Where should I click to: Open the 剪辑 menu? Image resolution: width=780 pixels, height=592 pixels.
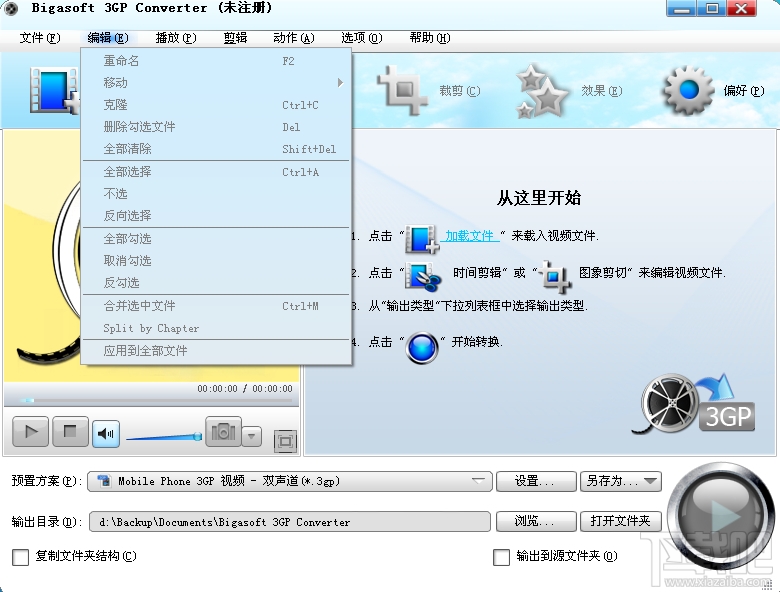(235, 38)
